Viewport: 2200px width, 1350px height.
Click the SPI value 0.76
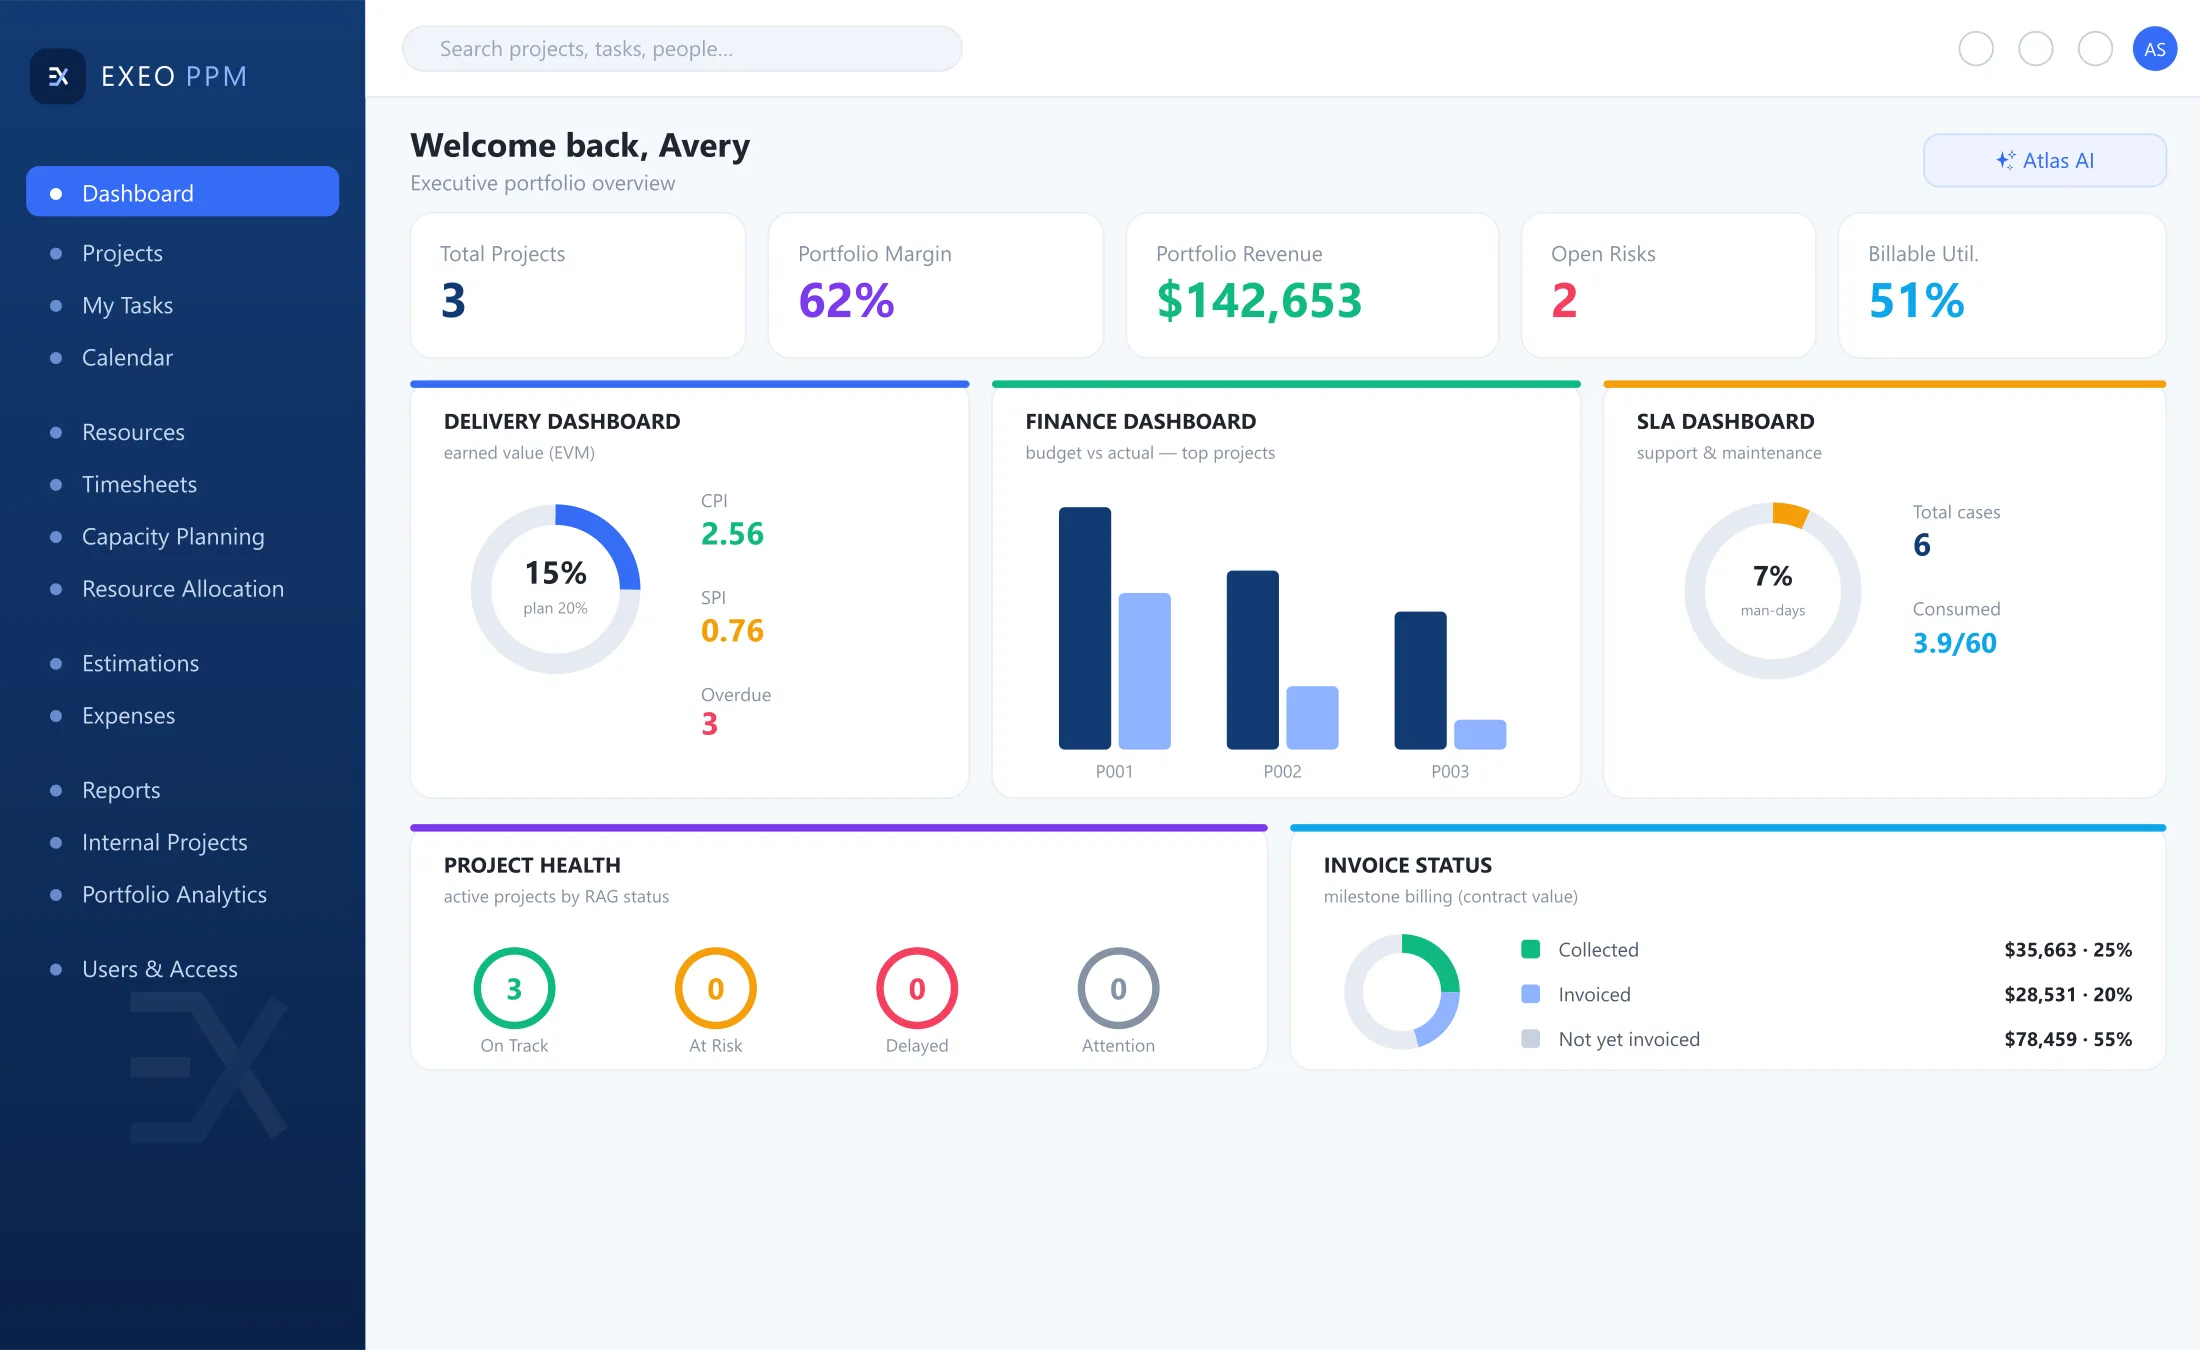[732, 631]
